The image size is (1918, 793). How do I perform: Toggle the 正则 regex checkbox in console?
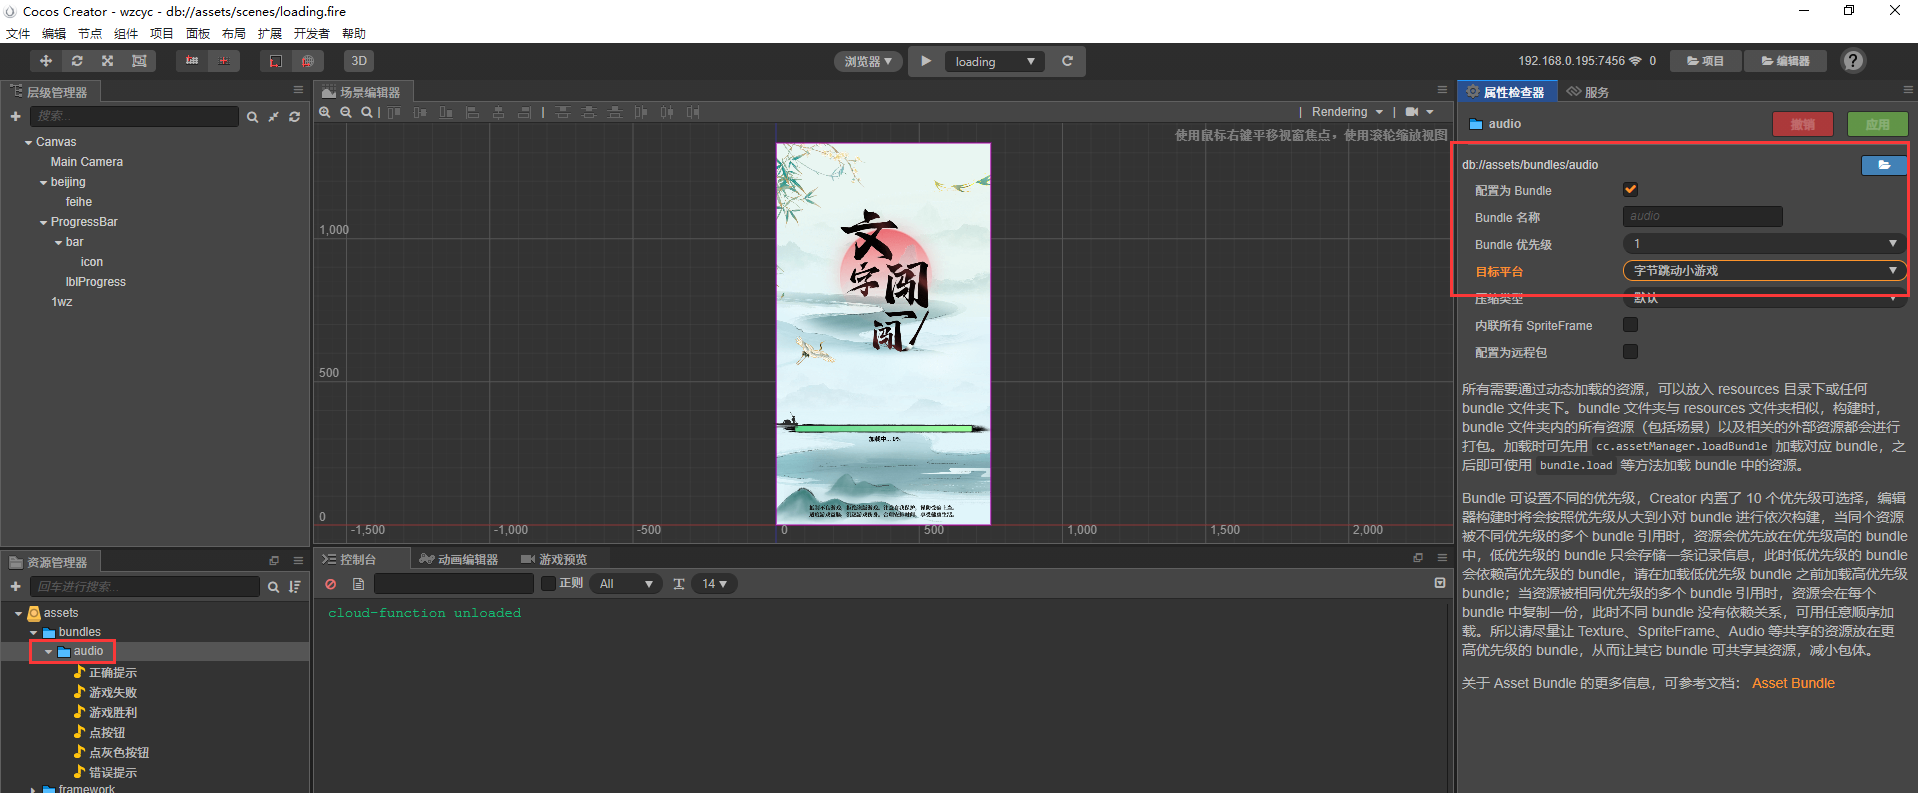tap(548, 583)
